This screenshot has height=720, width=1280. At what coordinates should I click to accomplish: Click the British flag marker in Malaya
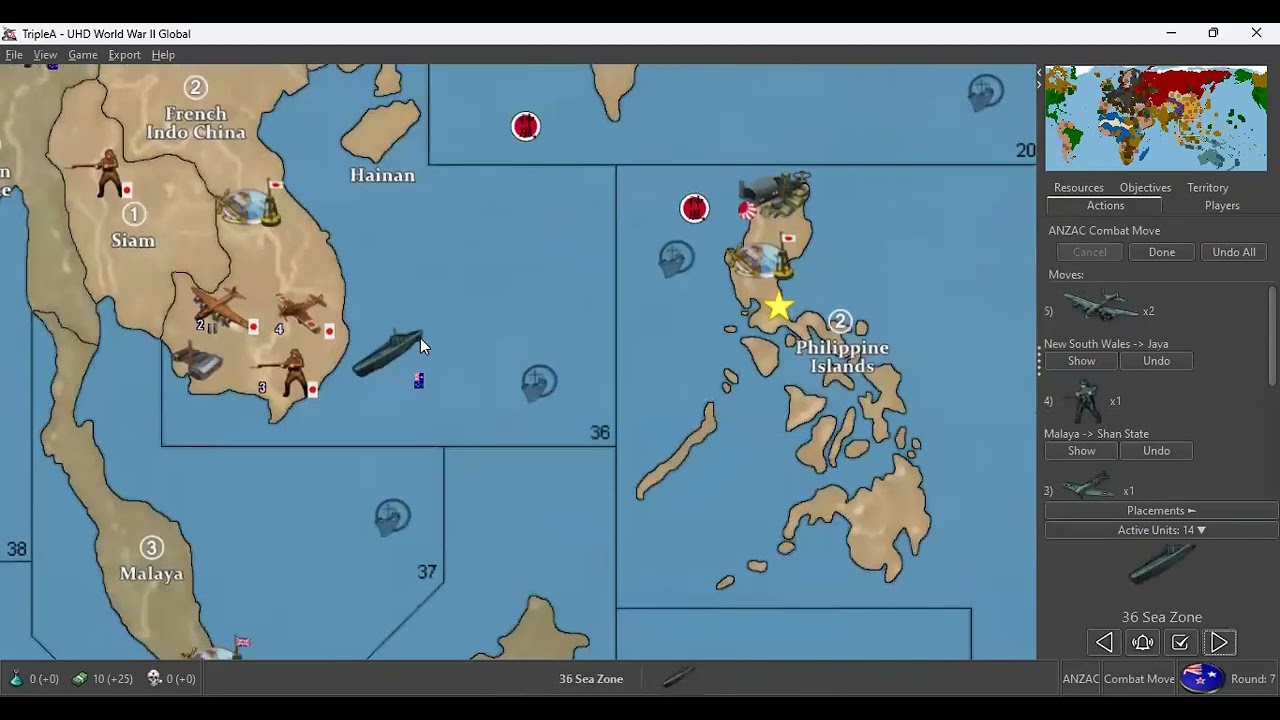[x=242, y=642]
